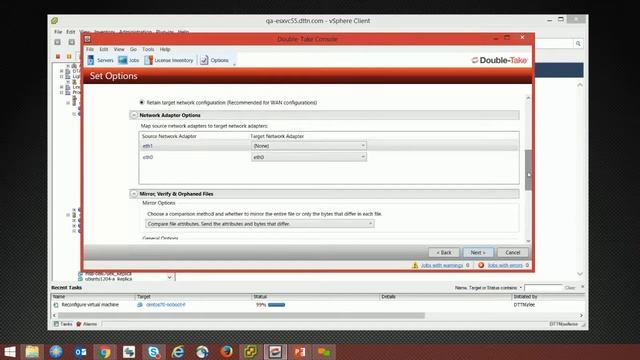Open the Help menu in Double-Take Console

click(165, 49)
